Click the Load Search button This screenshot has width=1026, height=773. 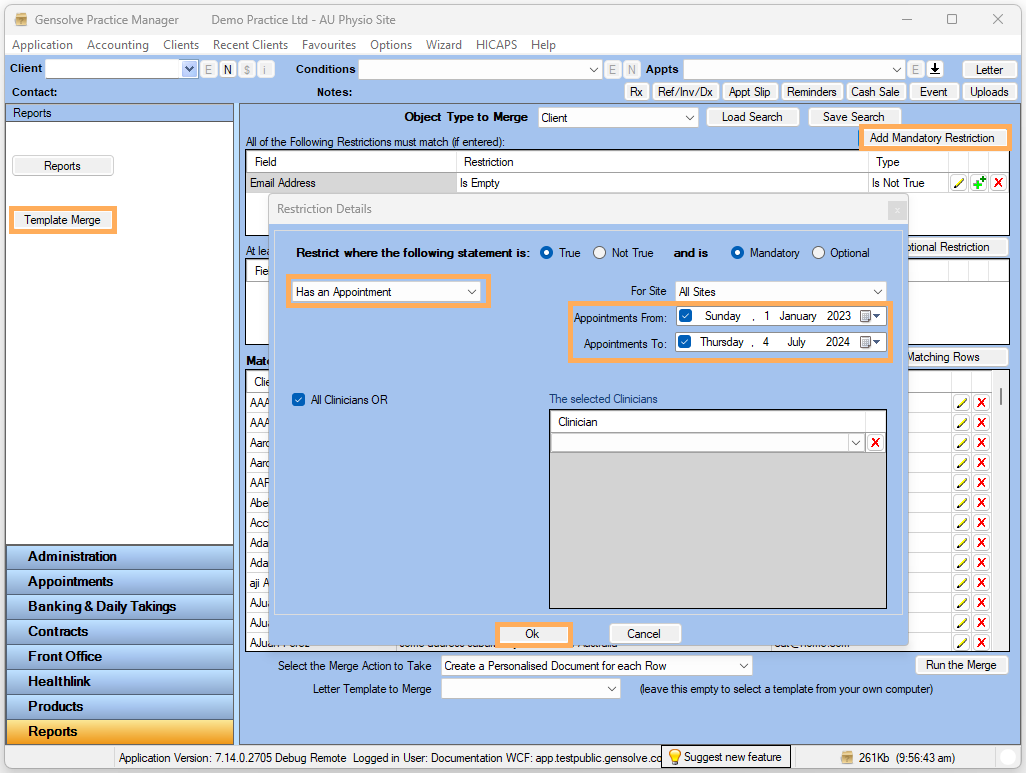click(752, 117)
